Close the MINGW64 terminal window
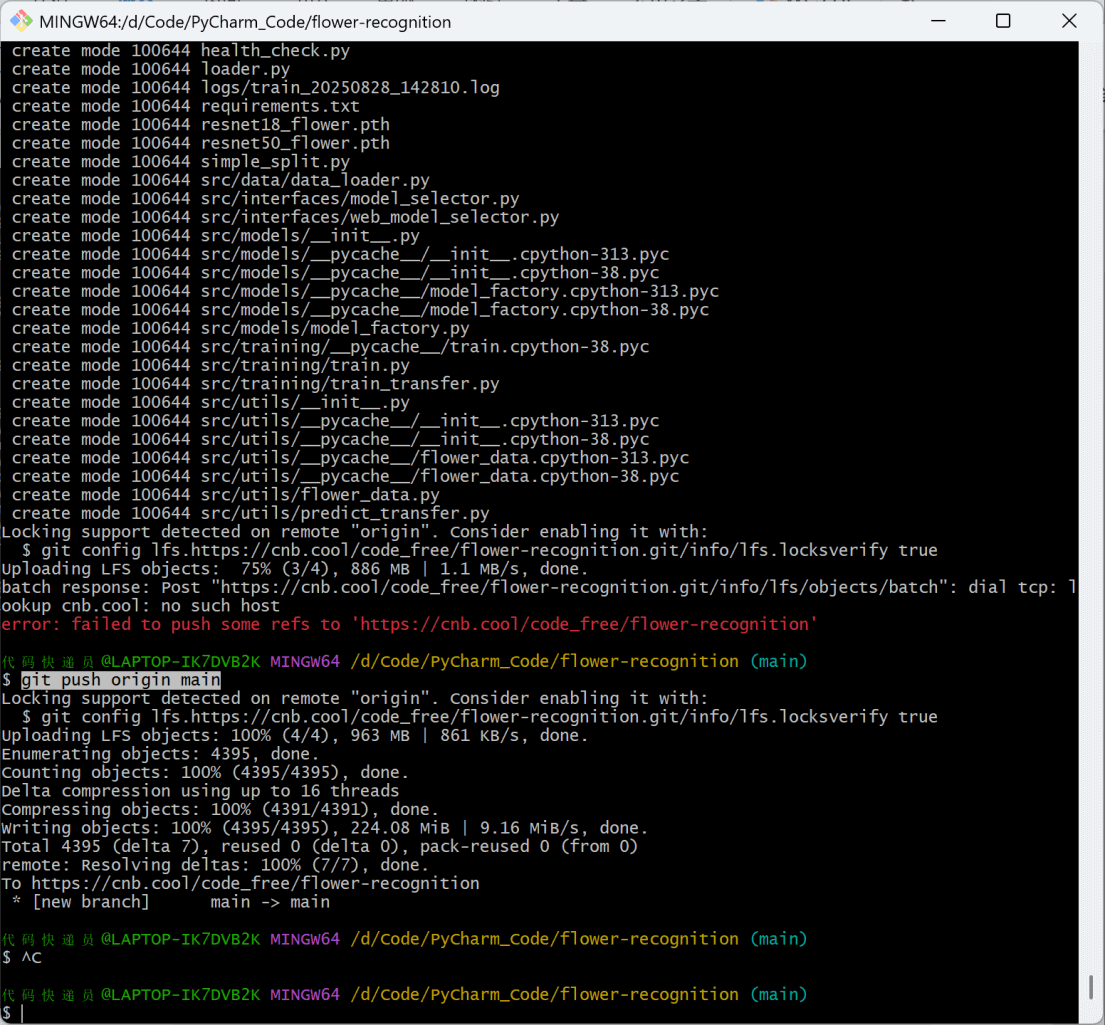Image resolution: width=1106 pixels, height=1026 pixels. coord(1069,21)
